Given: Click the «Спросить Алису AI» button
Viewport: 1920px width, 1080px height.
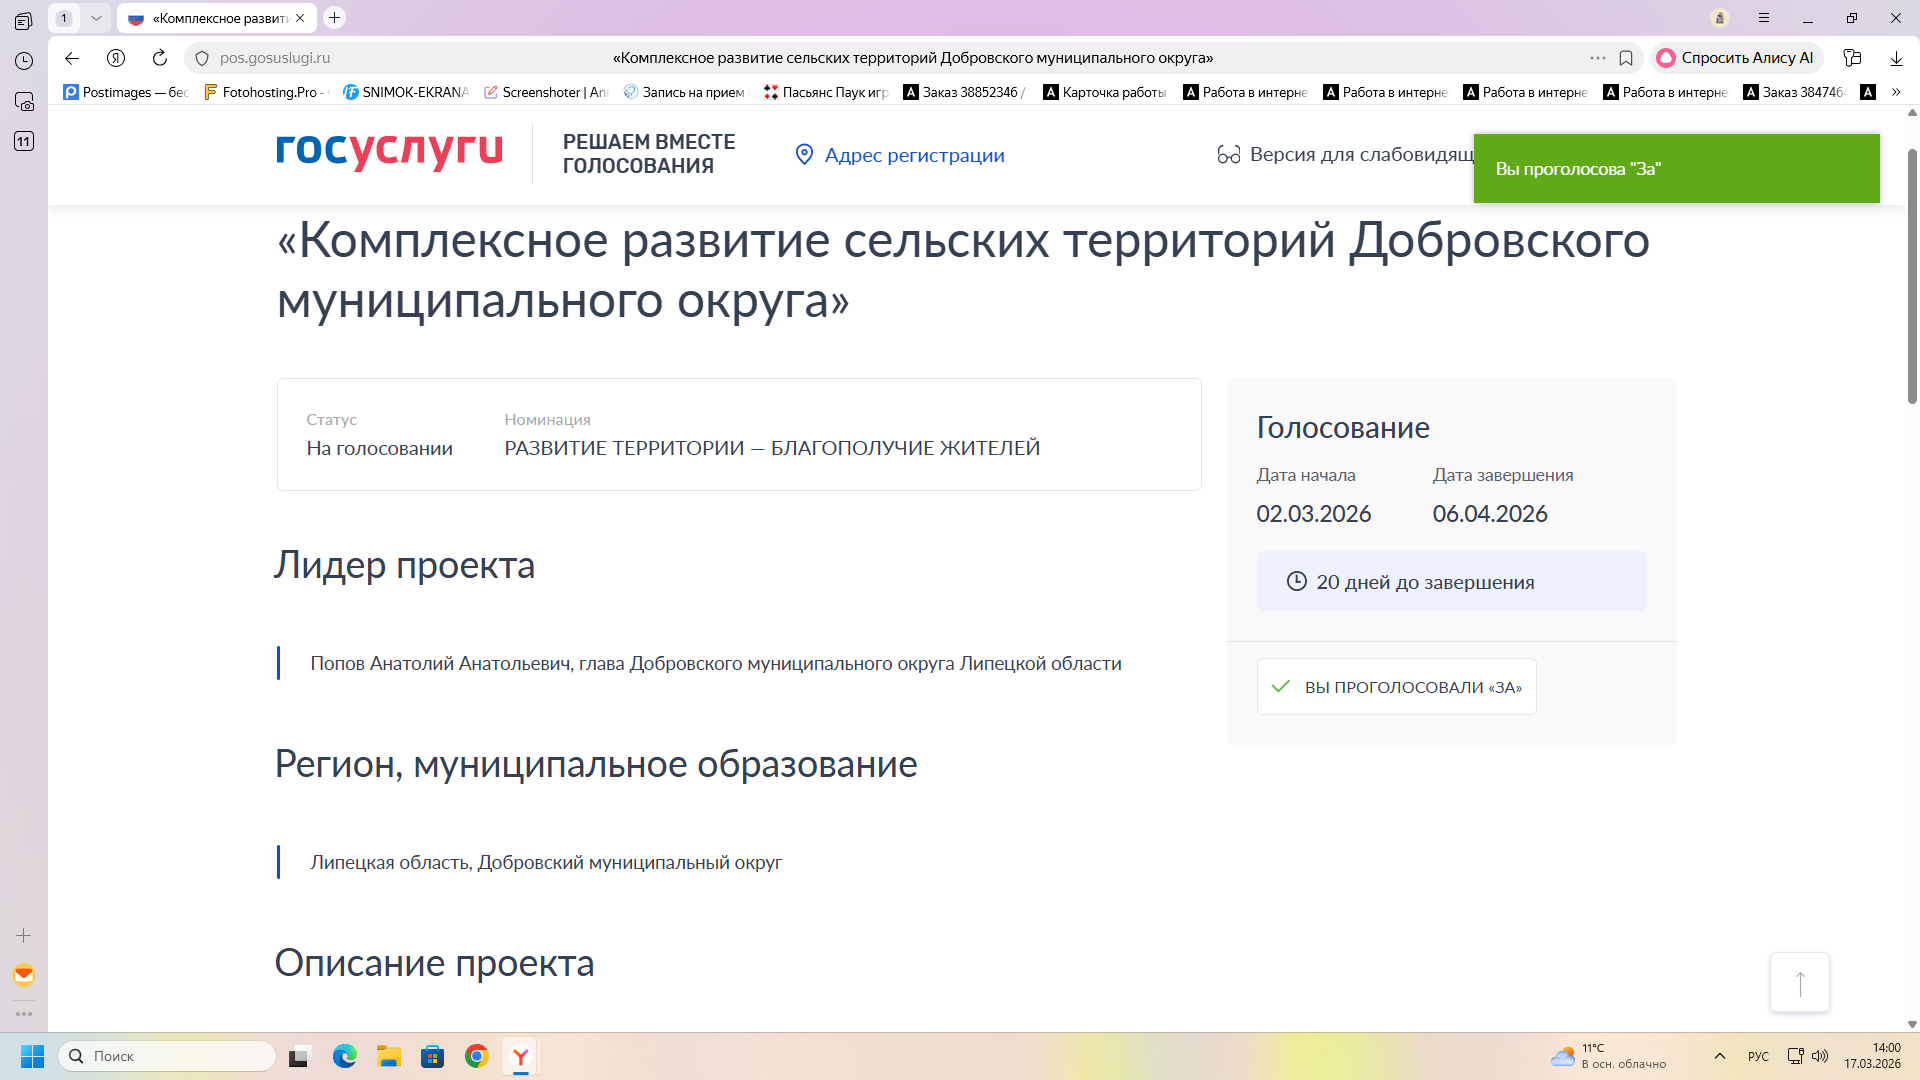Looking at the screenshot, I should click(1736, 58).
